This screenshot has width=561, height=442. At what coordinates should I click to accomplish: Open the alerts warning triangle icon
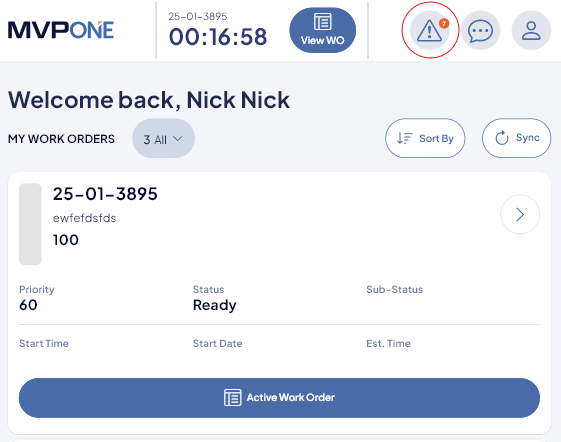pos(429,30)
